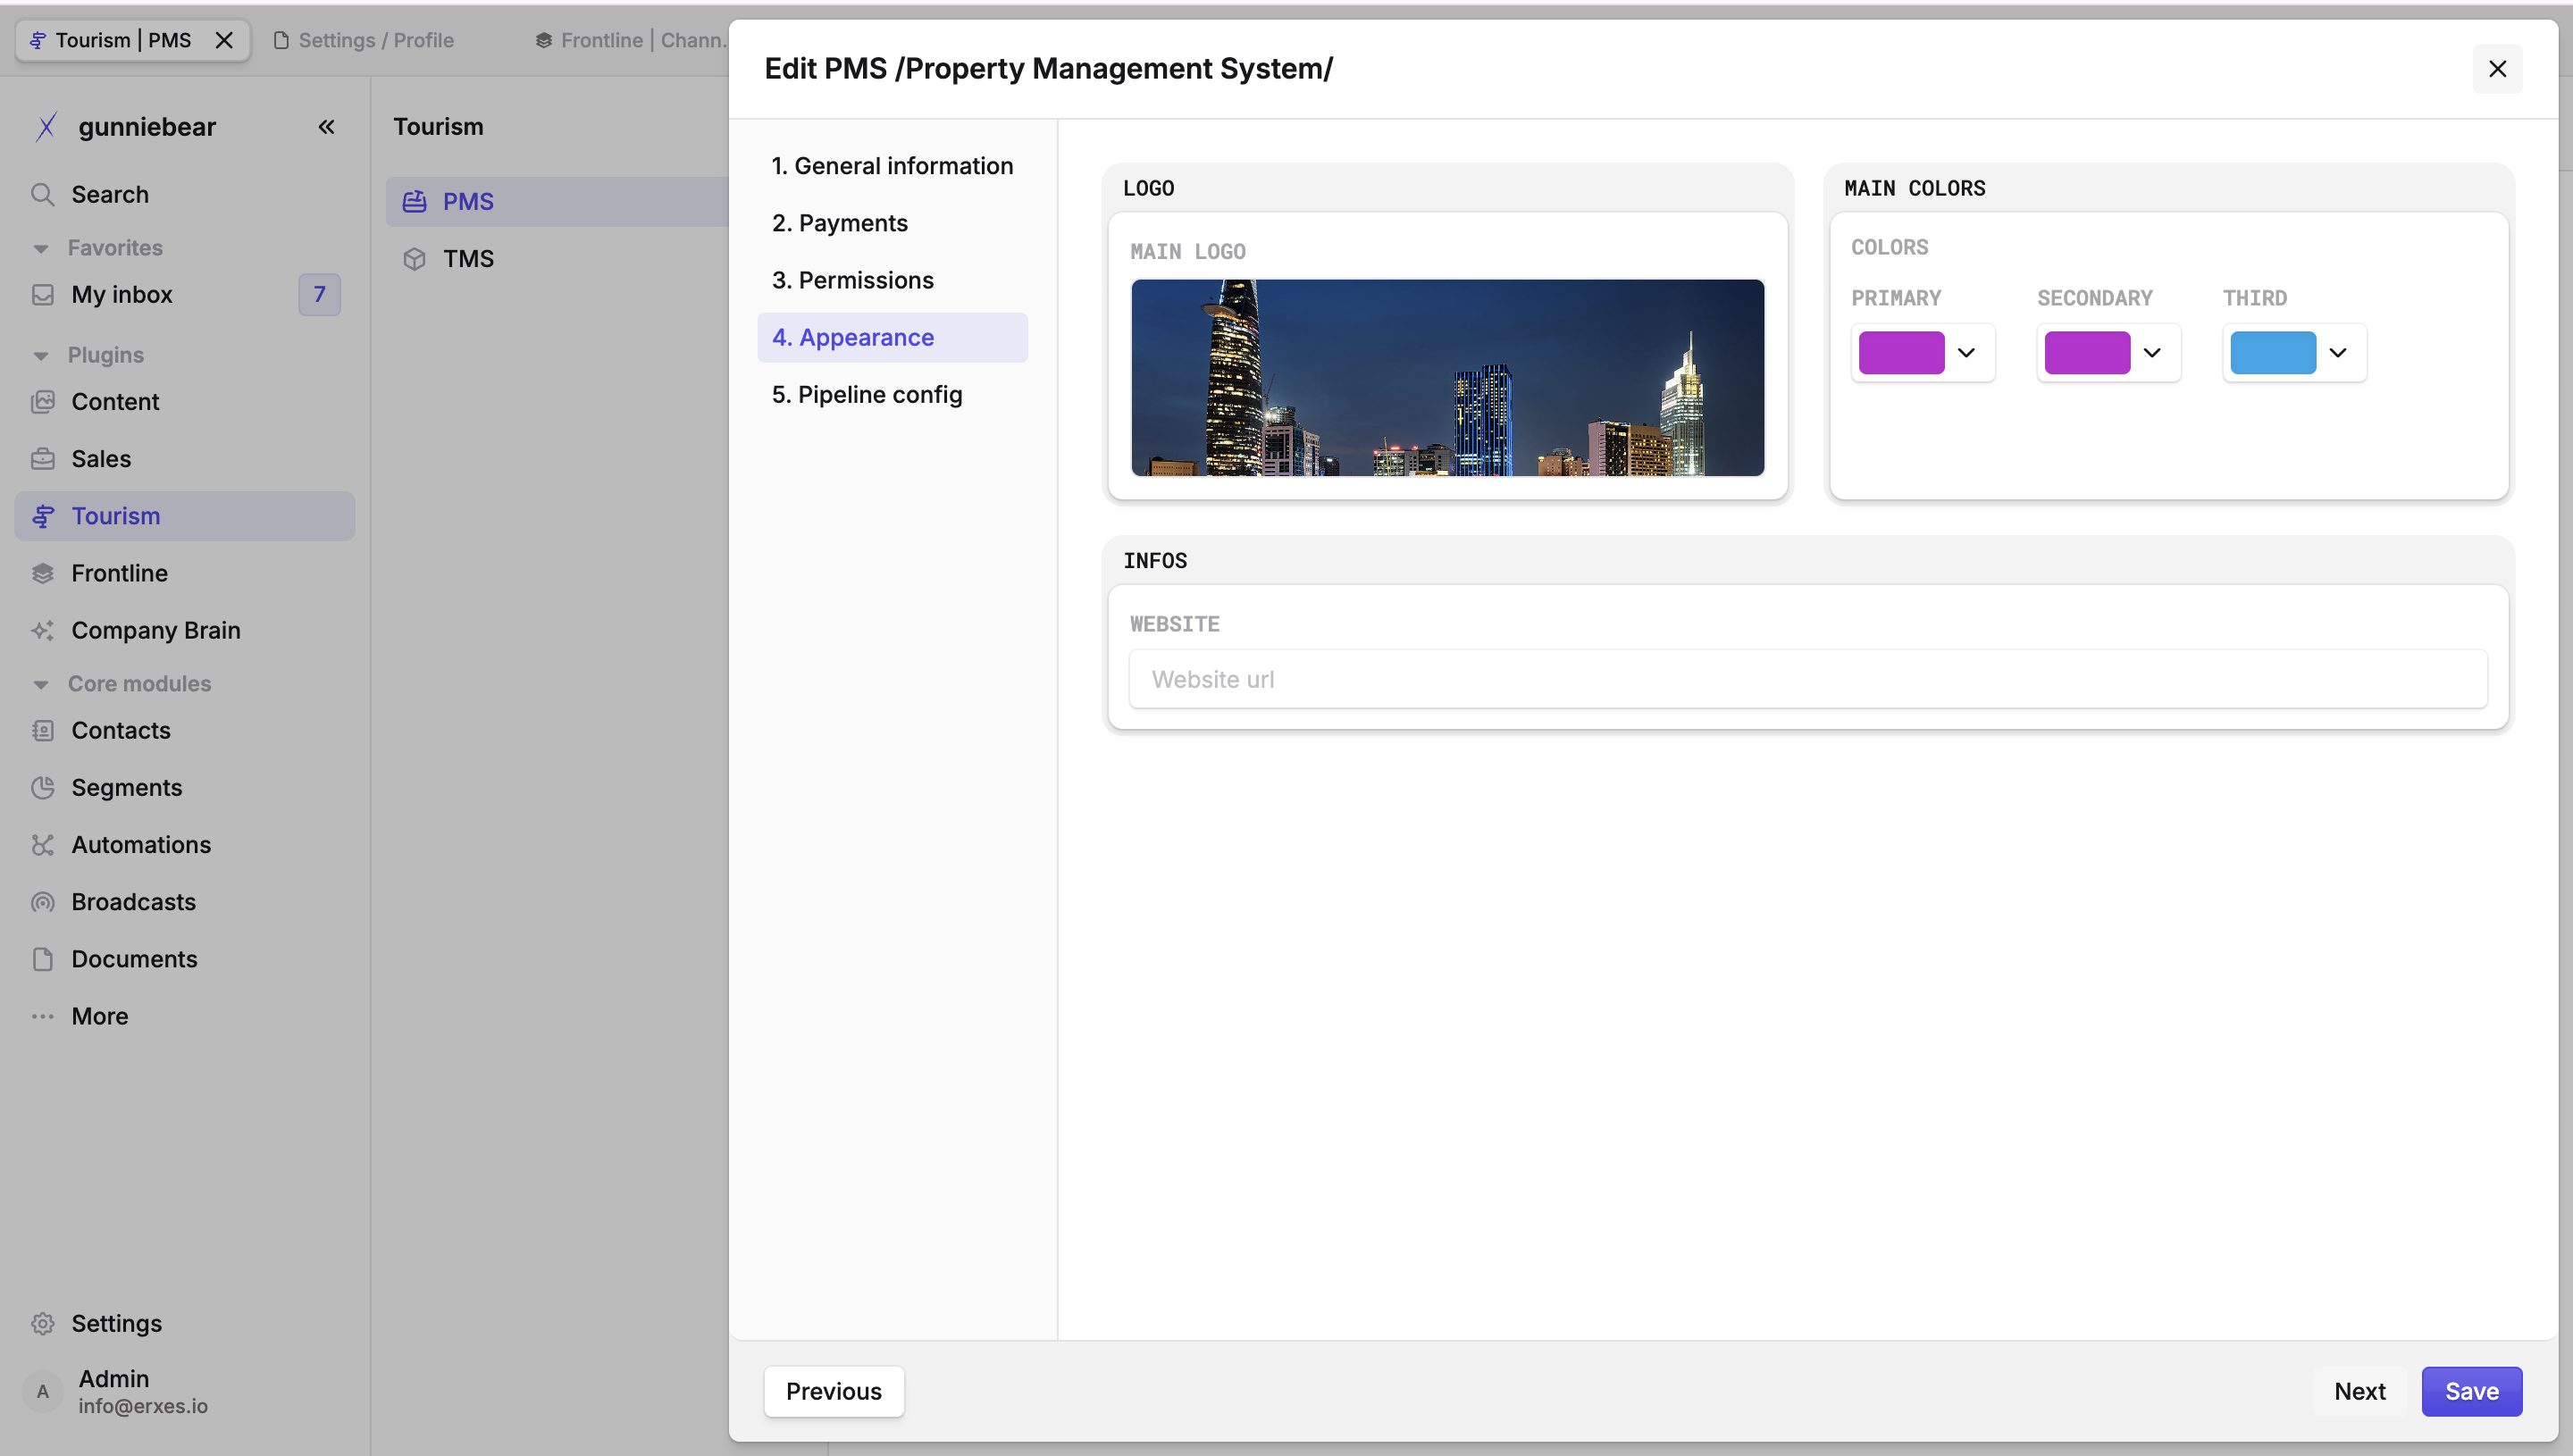Open the Admin user profile
Screen dimensions: 2573x1456
tap(185, 1391)
